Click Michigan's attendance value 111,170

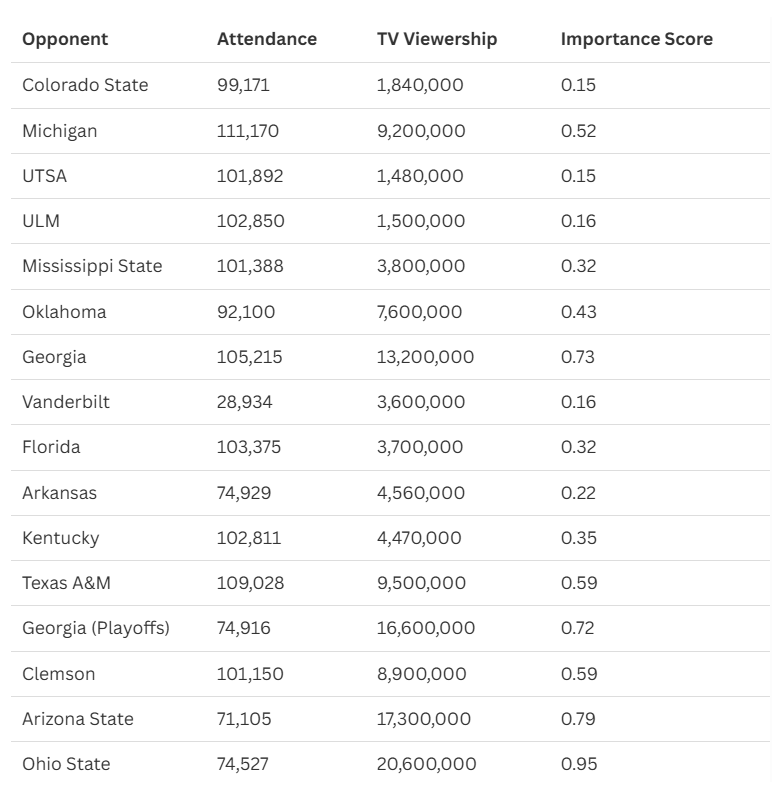pyautogui.click(x=248, y=131)
